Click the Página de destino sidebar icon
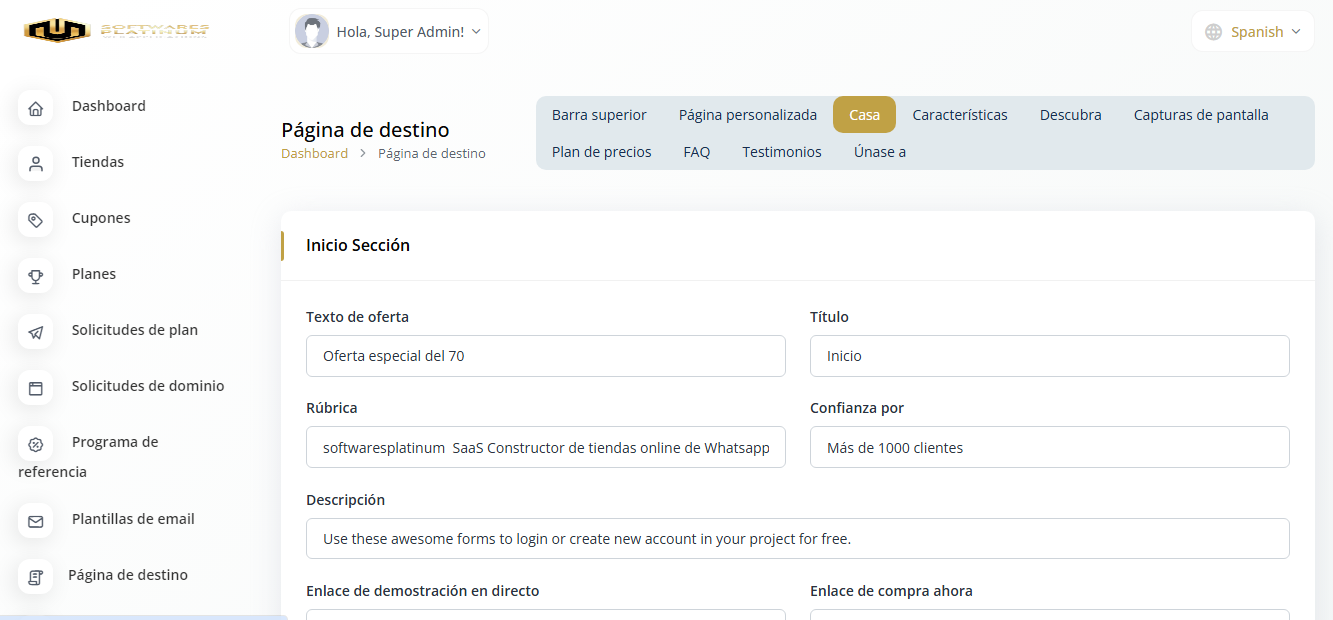 tap(36, 577)
